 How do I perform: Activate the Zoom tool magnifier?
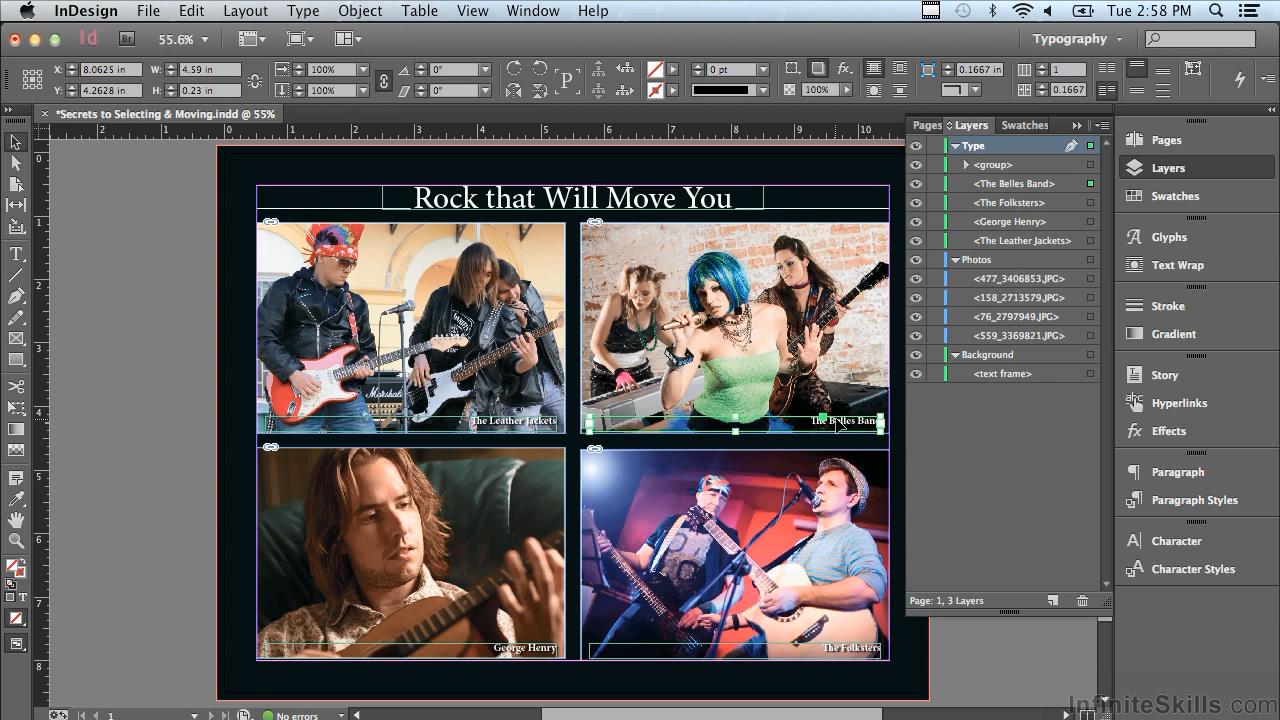point(16,541)
